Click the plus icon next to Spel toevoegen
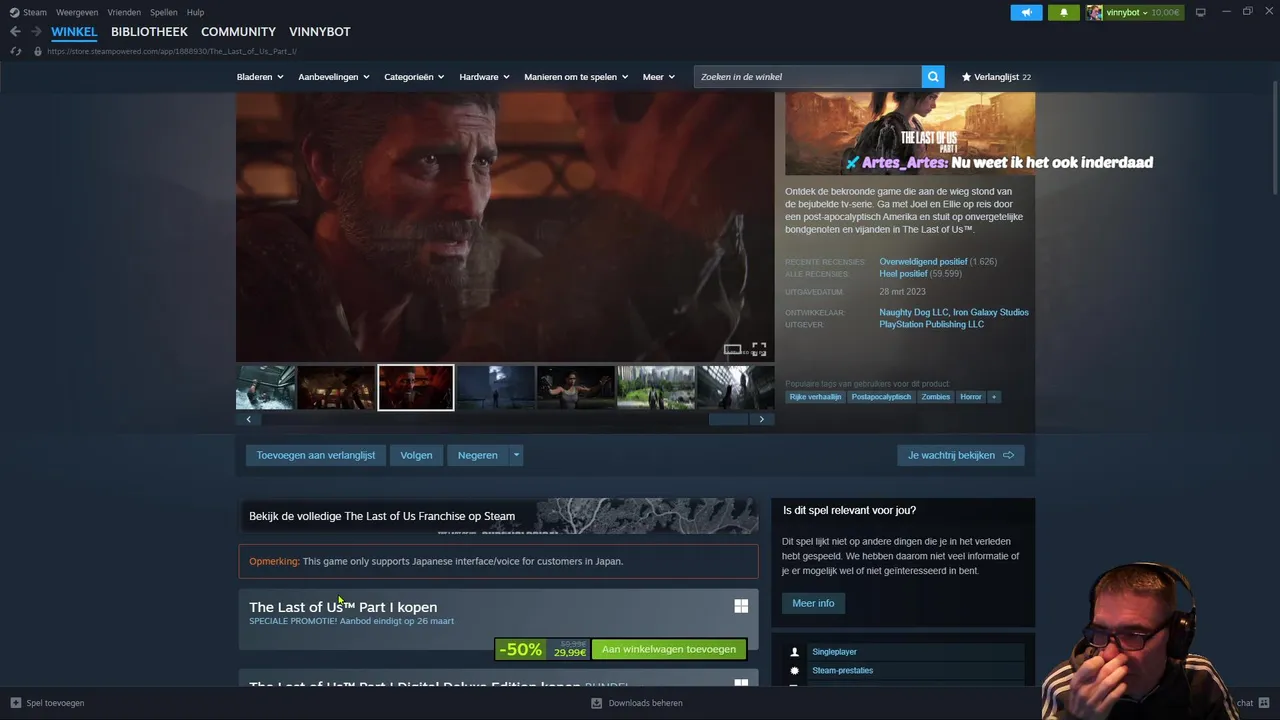1280x720 pixels. pyautogui.click(x=15, y=703)
